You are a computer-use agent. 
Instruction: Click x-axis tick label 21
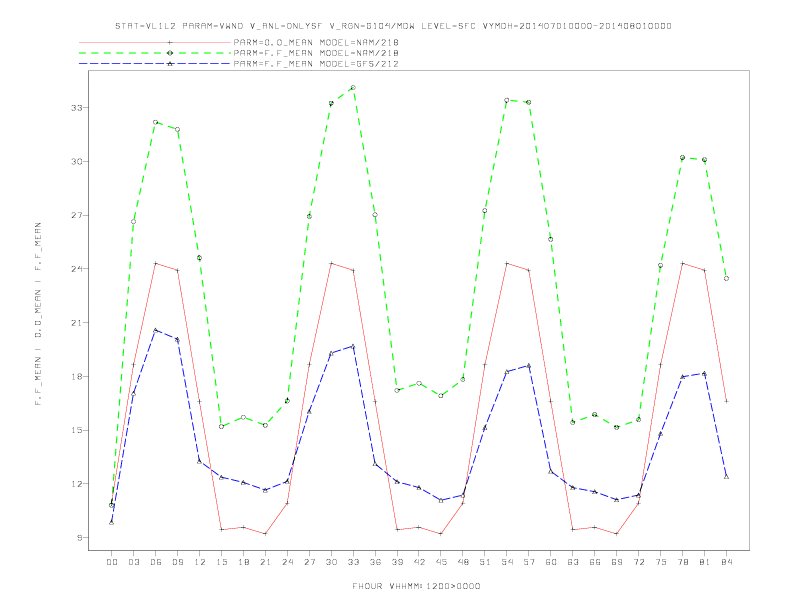pos(265,562)
